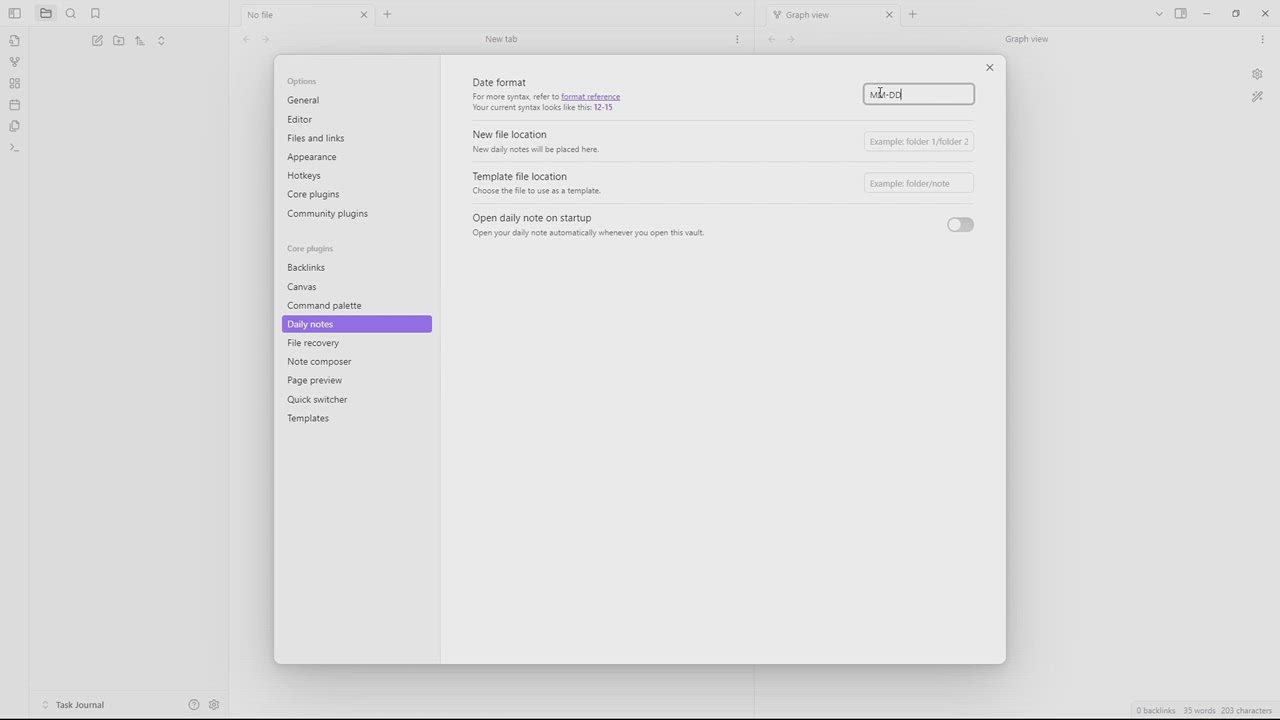Switch to the Graph view tab
The width and height of the screenshot is (1280, 720).
tap(831, 15)
